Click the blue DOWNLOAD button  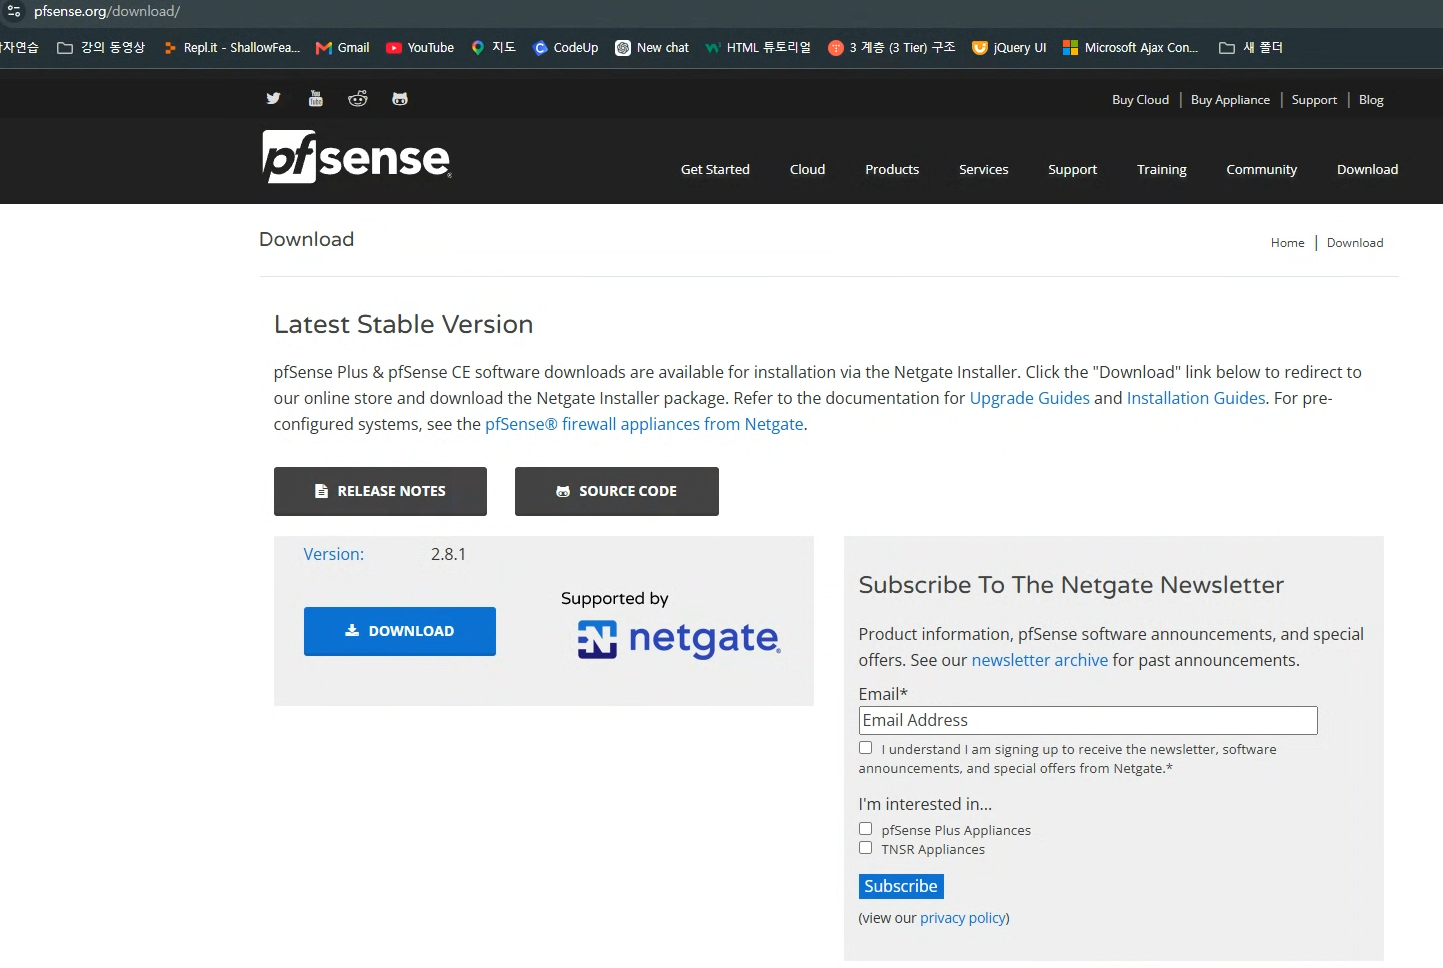(400, 631)
